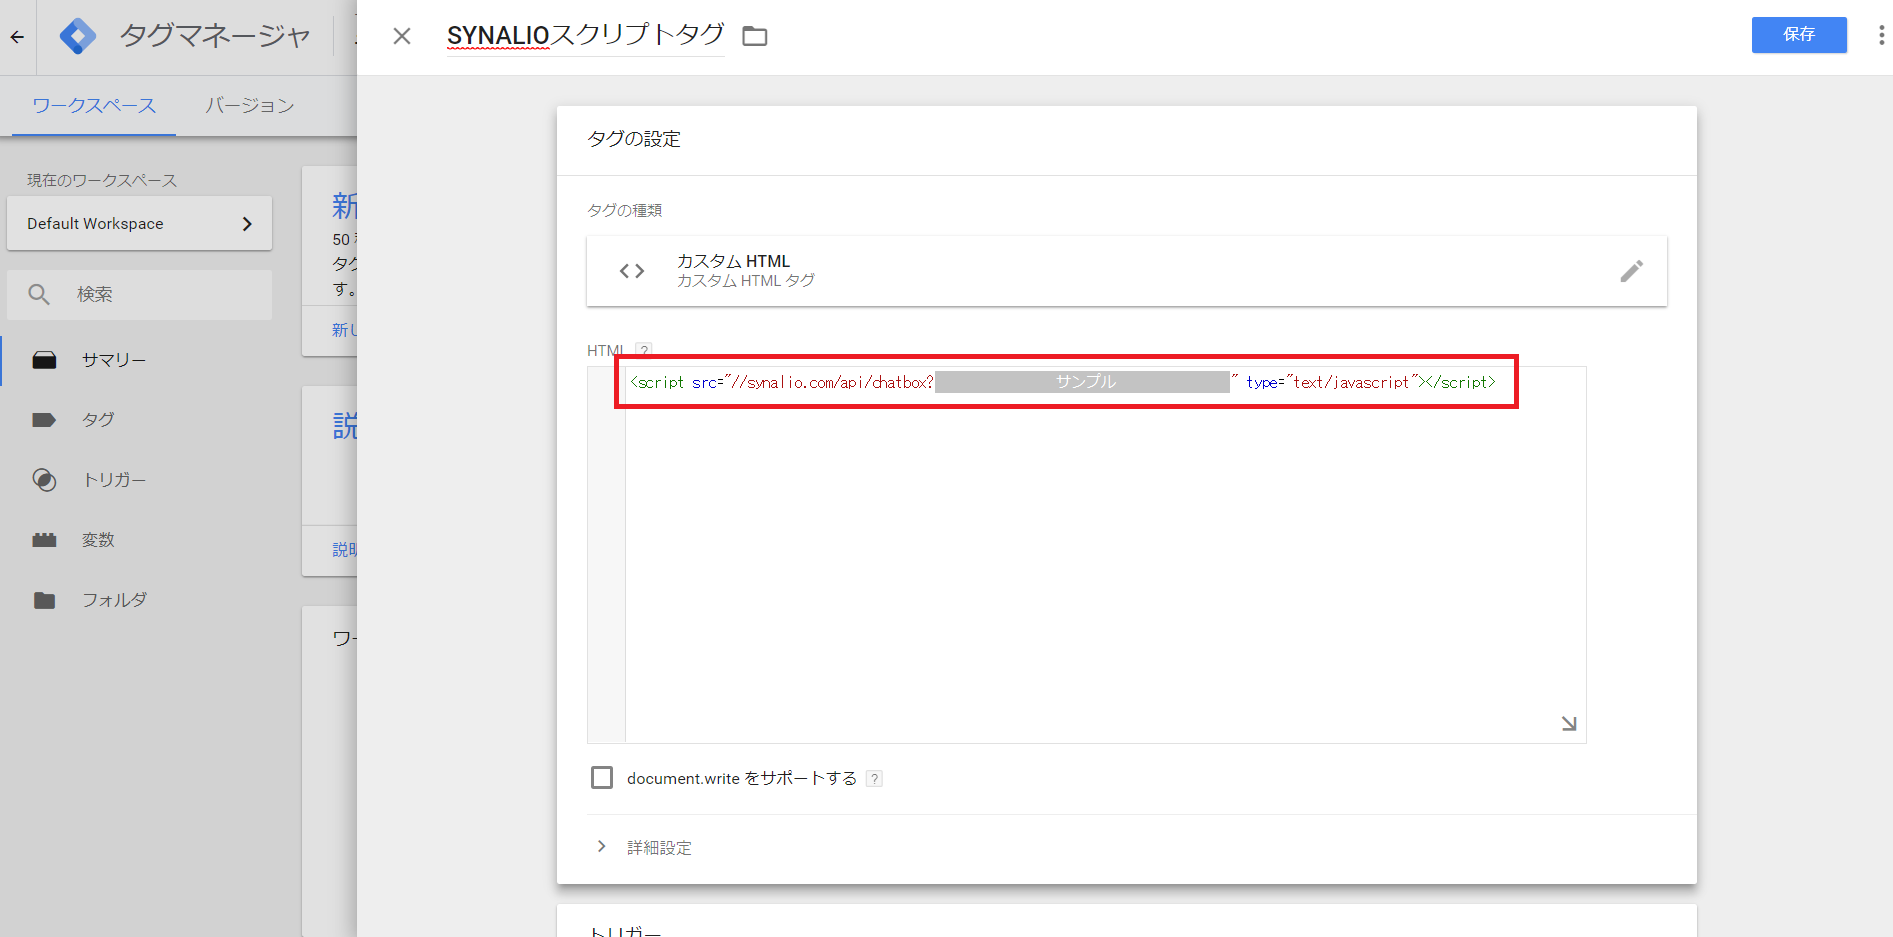Edit the tag name SYNALIOスクリプトタグ

click(586, 35)
